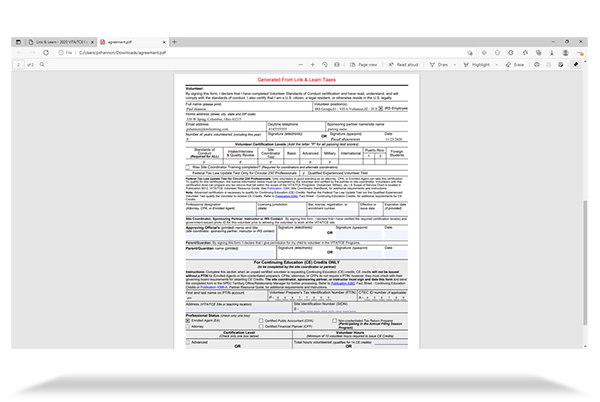Close the Link & Learn tab
Image resolution: width=600 pixels, height=402 pixels.
pyautogui.click(x=93, y=42)
